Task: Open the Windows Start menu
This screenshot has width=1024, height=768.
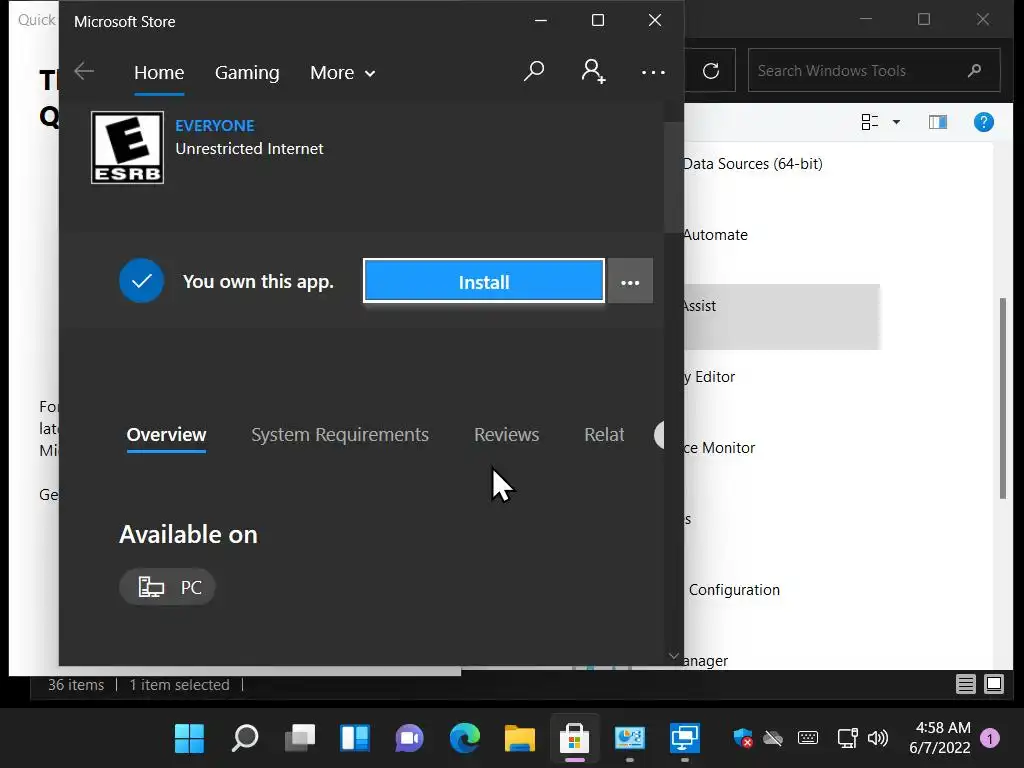Action: click(x=189, y=739)
